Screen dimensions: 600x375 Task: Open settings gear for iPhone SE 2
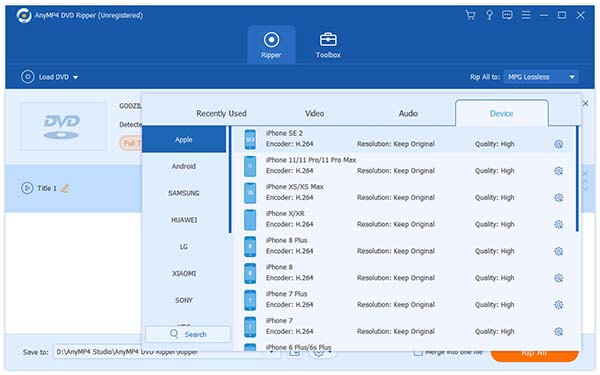coord(558,144)
